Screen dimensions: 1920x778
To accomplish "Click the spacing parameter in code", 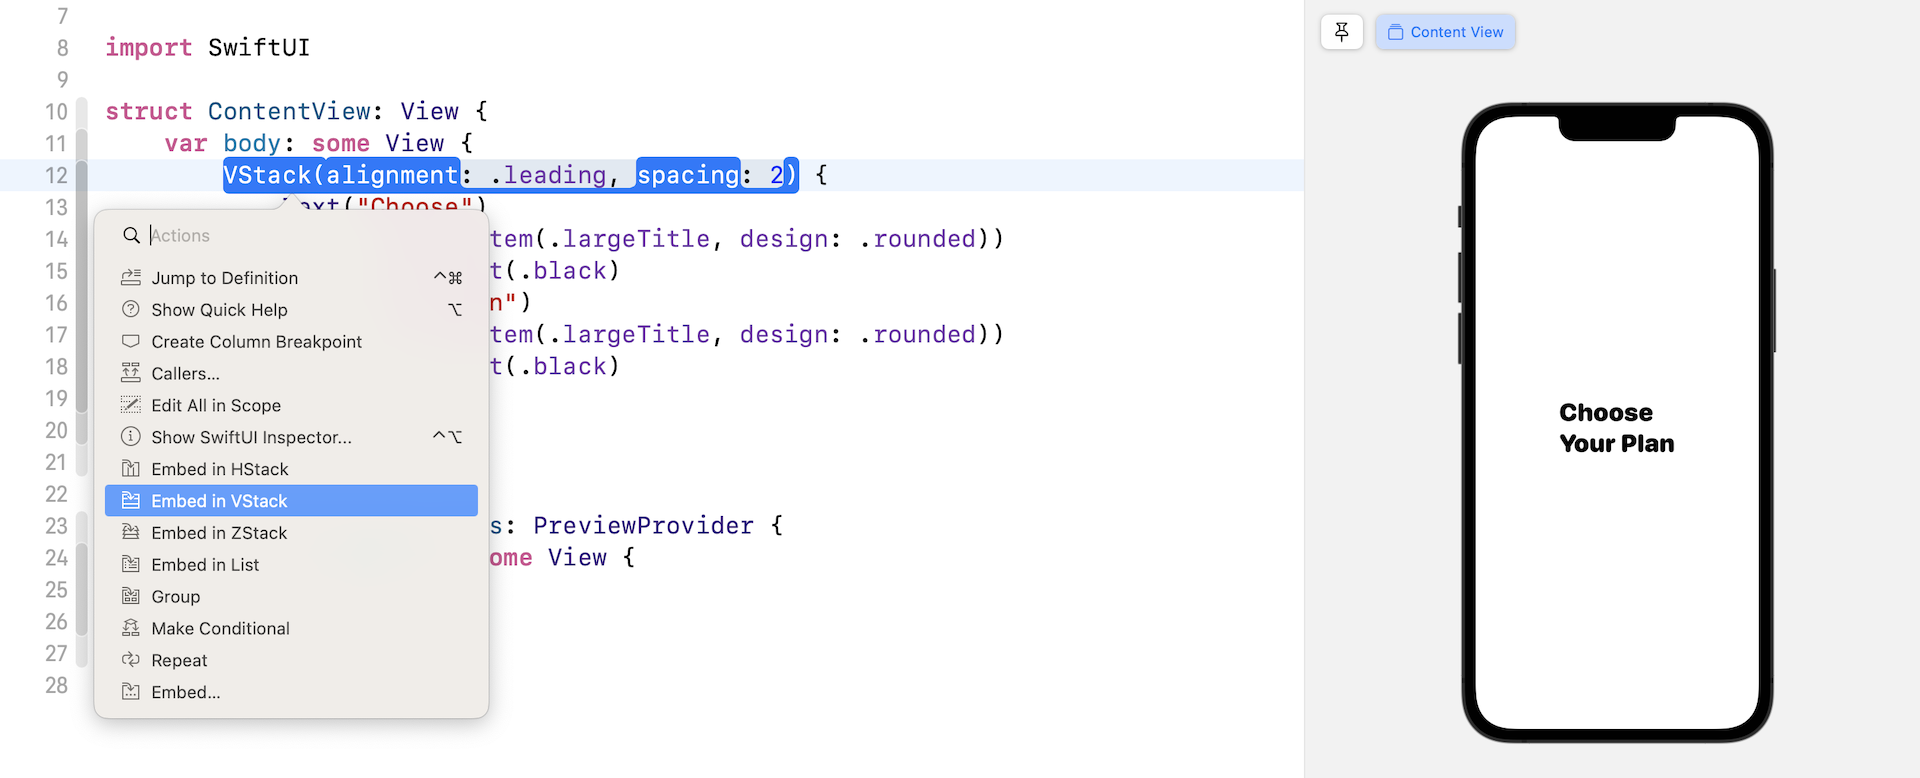I will (x=688, y=175).
